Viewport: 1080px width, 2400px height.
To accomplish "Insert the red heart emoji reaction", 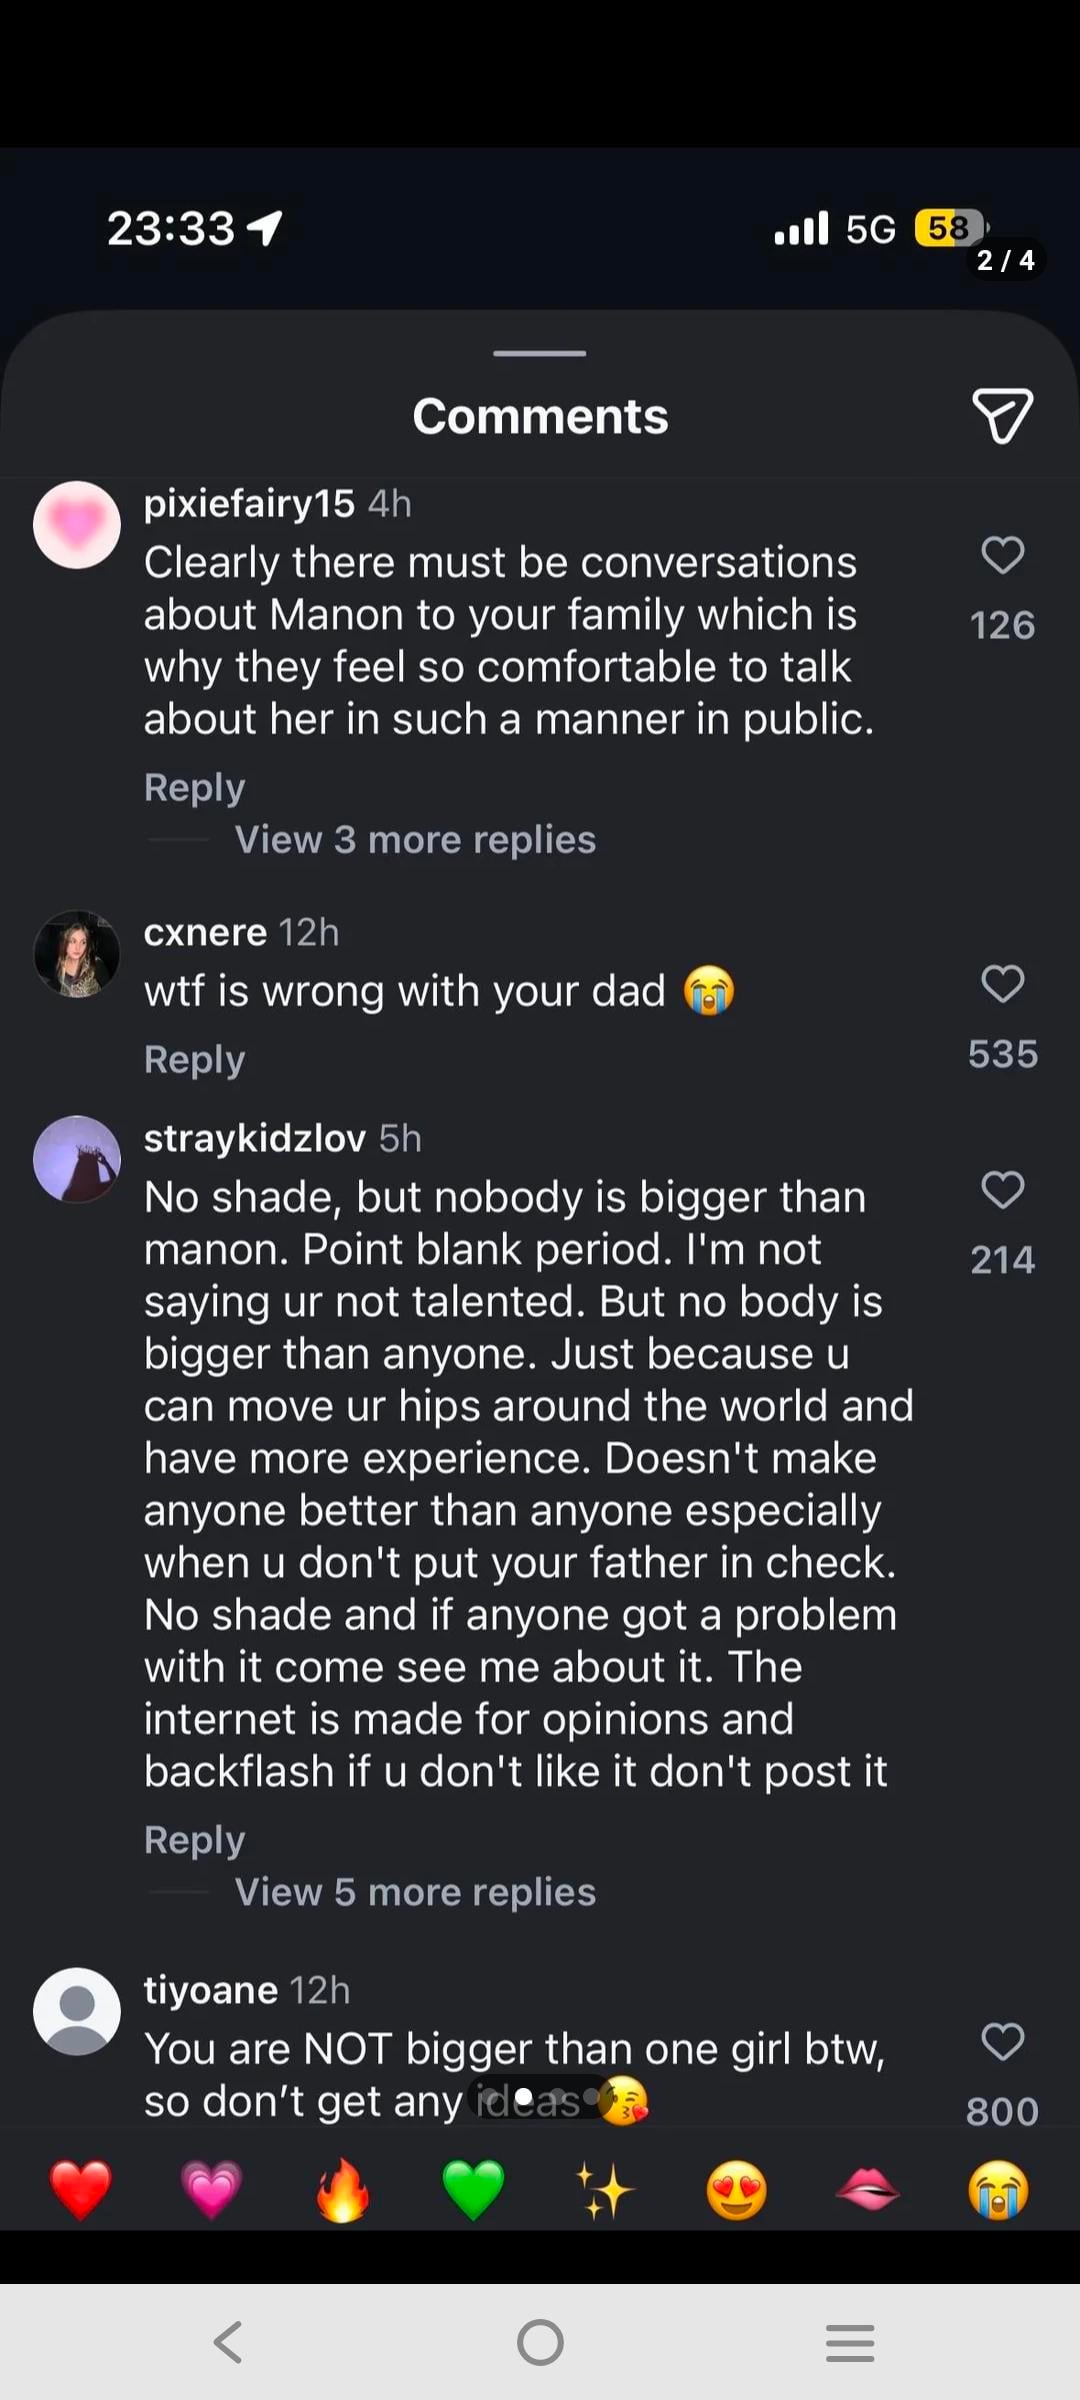I will 80,2190.
